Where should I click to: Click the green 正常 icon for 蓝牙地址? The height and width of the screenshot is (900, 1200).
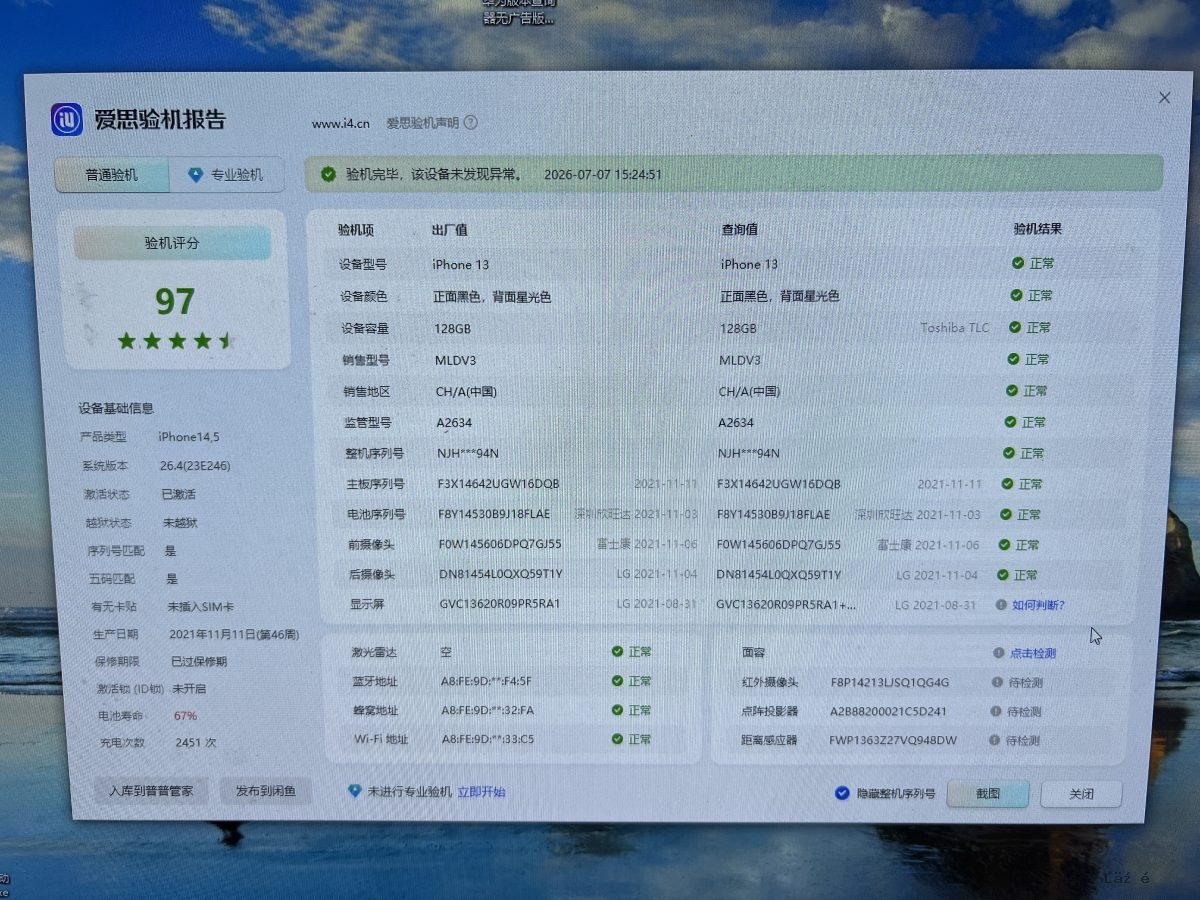pos(618,681)
